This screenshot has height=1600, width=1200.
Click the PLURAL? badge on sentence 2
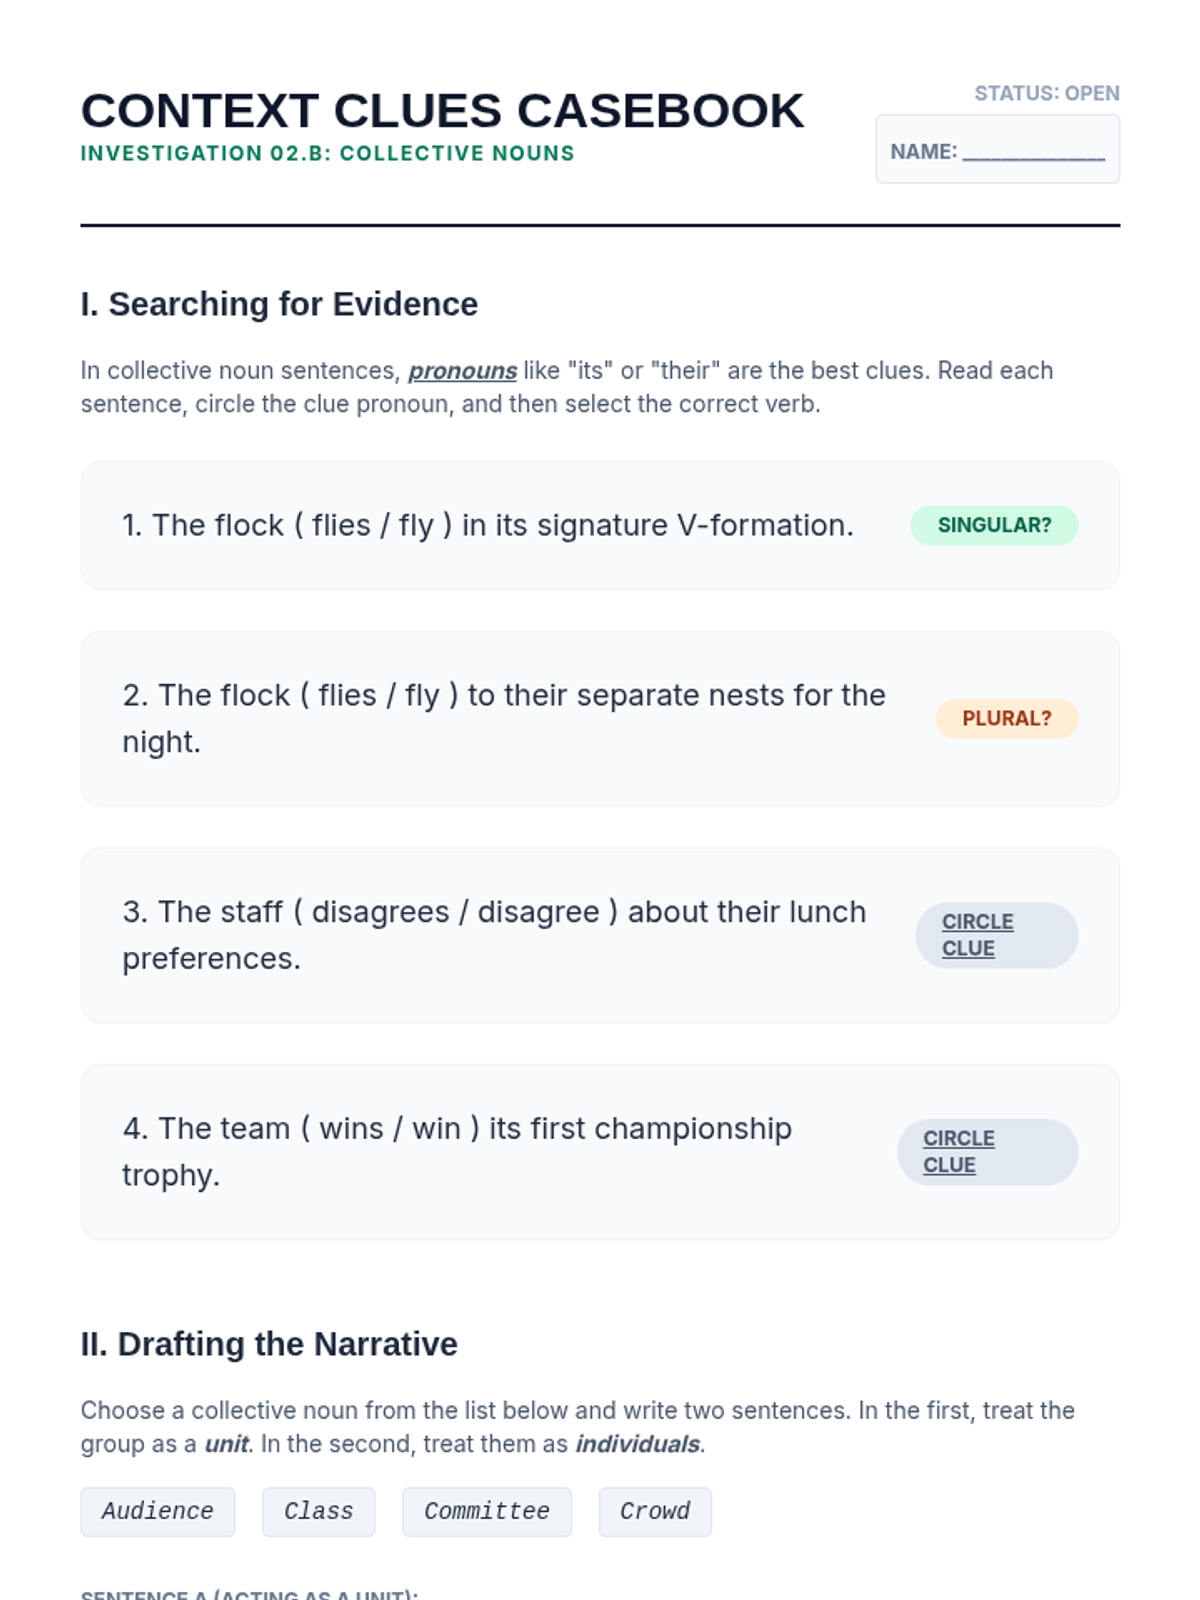tap(1006, 718)
